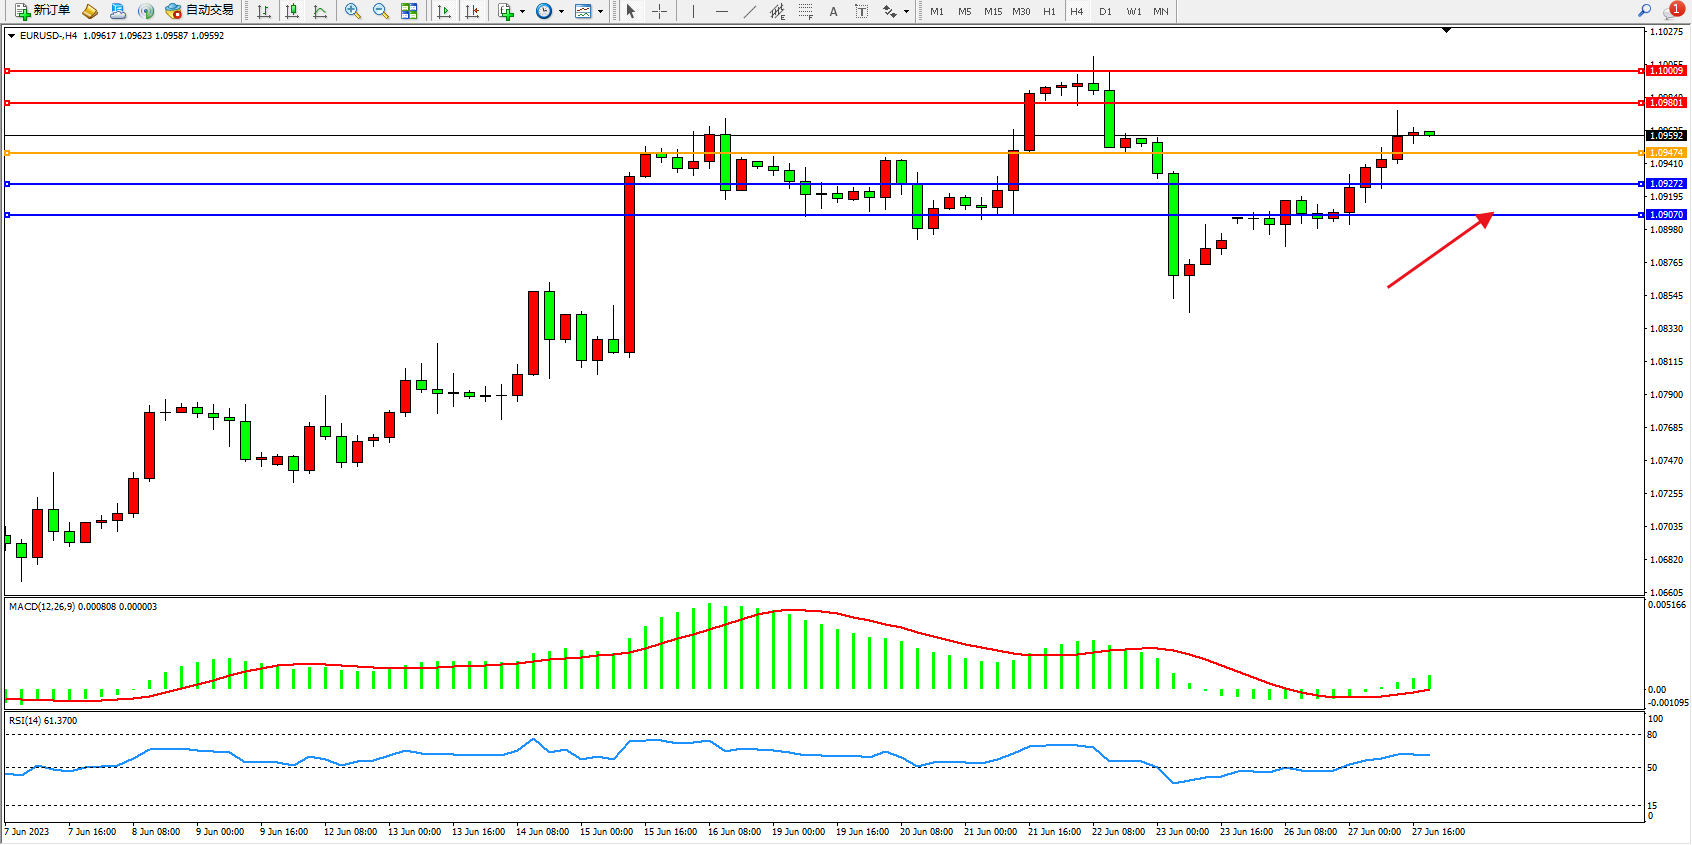Switch to the D1 timeframe

[1105, 12]
